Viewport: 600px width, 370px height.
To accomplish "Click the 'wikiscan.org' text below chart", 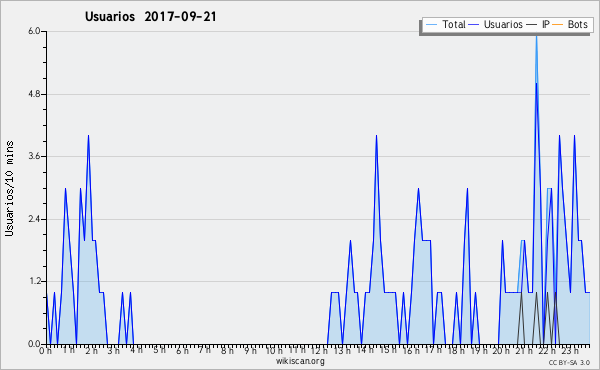I will pos(300,361).
